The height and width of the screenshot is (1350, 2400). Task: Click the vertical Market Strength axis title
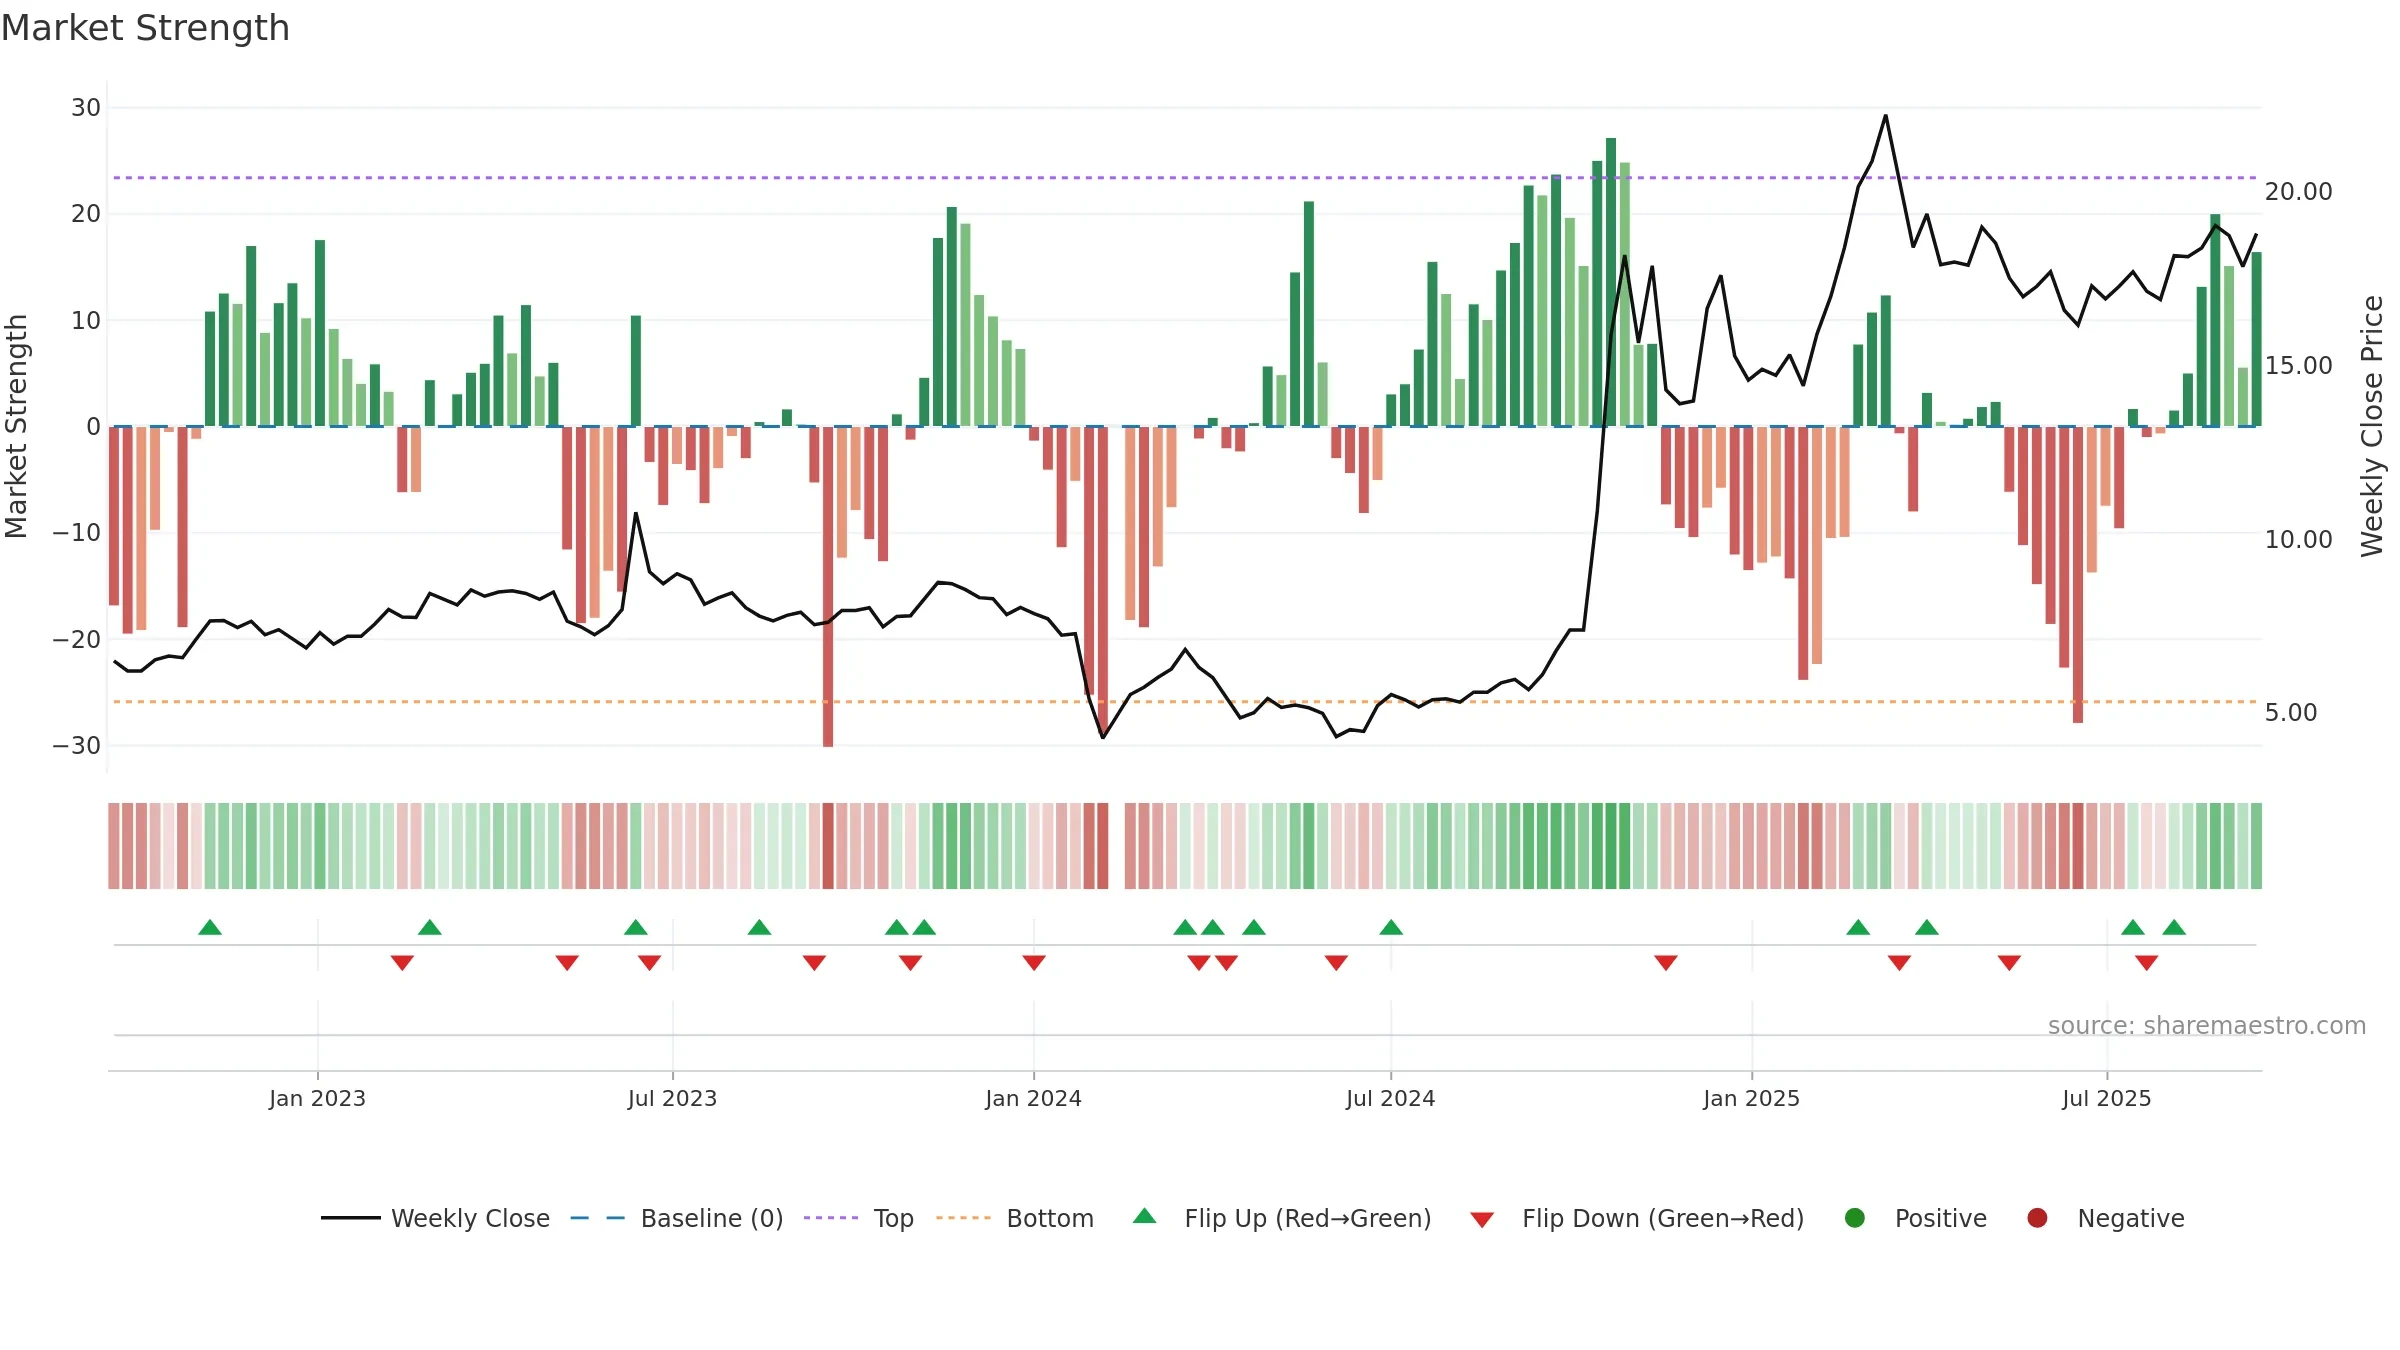(16, 426)
